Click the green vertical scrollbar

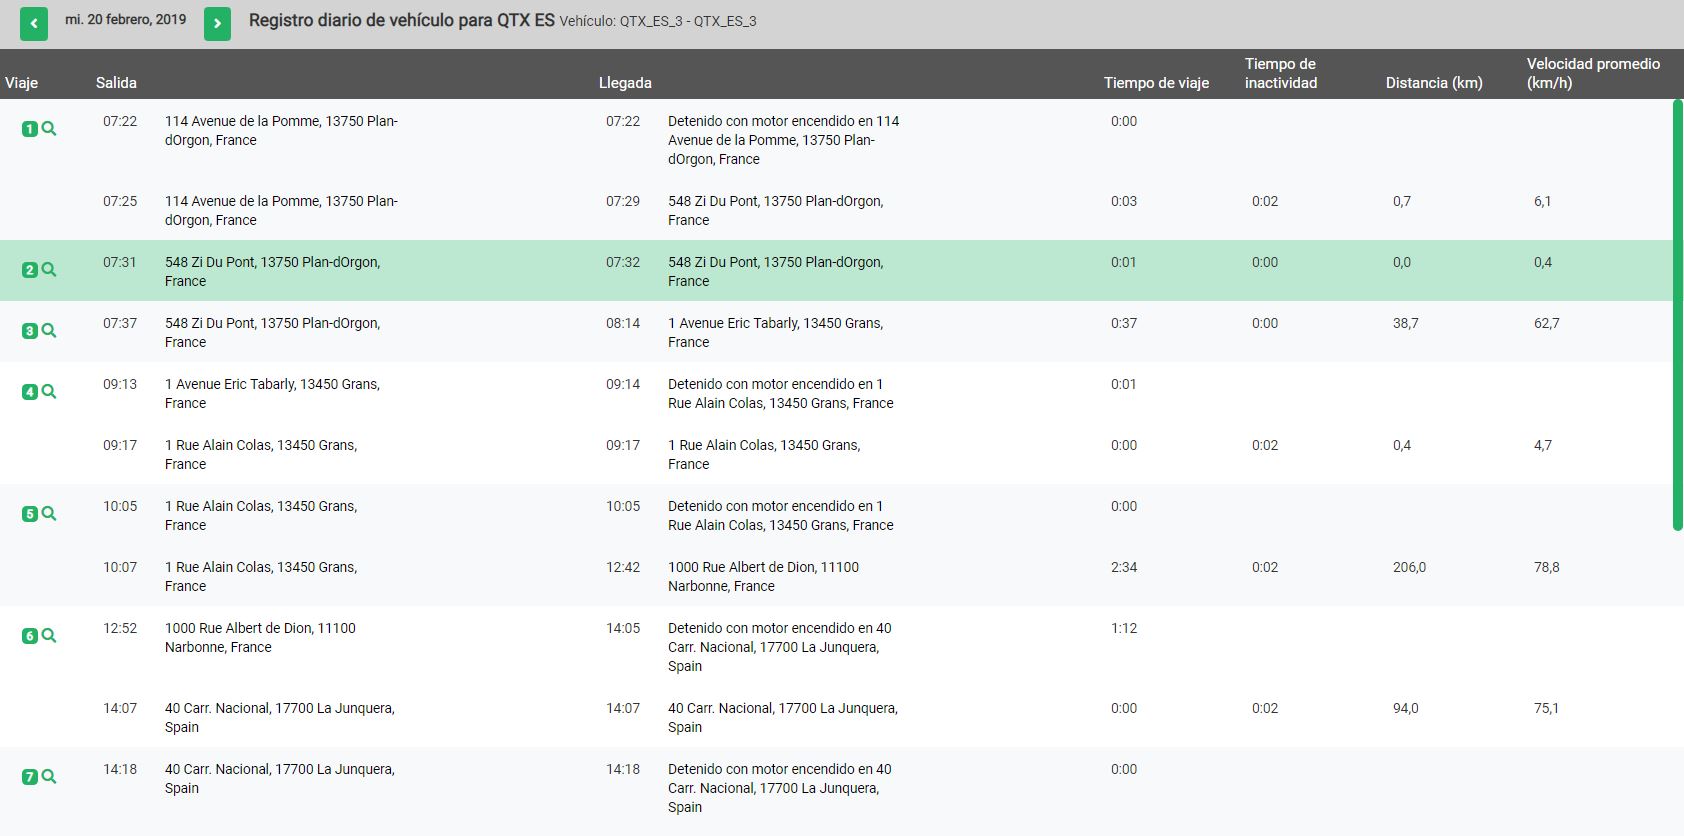pyautogui.click(x=1677, y=315)
